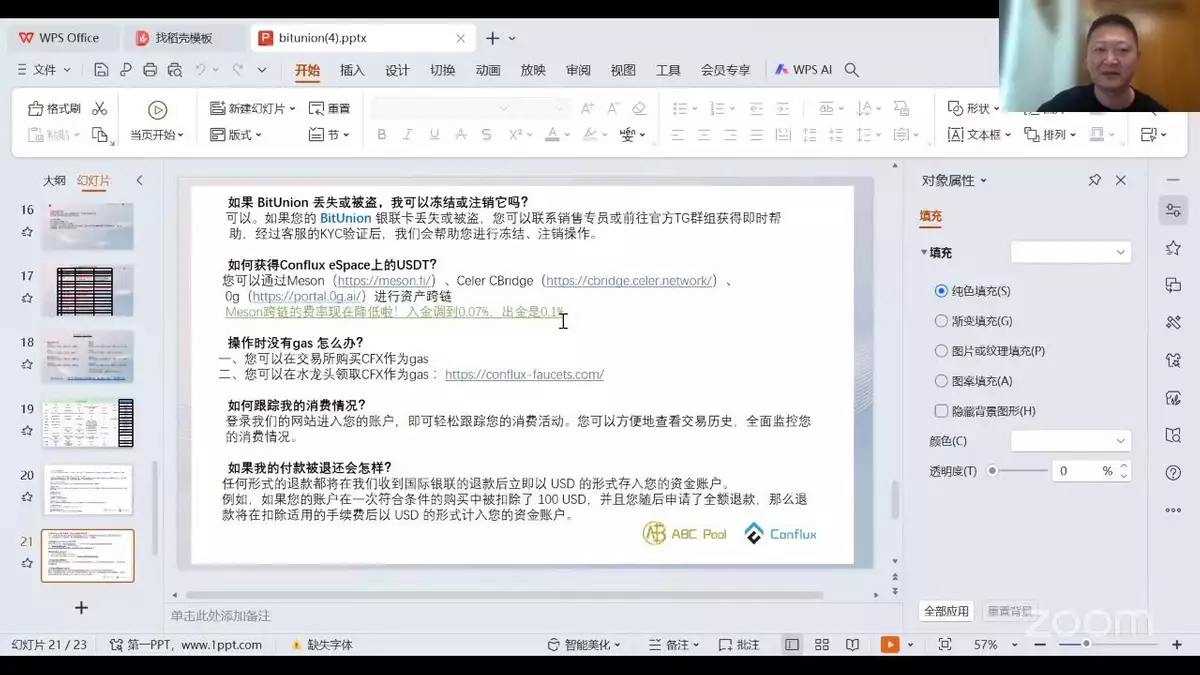Click the Bold formatting button
This screenshot has height=675, width=1200.
381,135
